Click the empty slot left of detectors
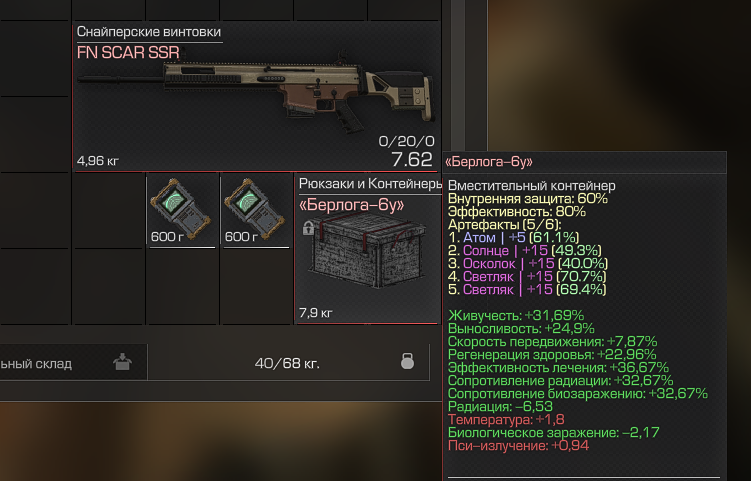Viewport: 751px width, 481px height. click(109, 210)
